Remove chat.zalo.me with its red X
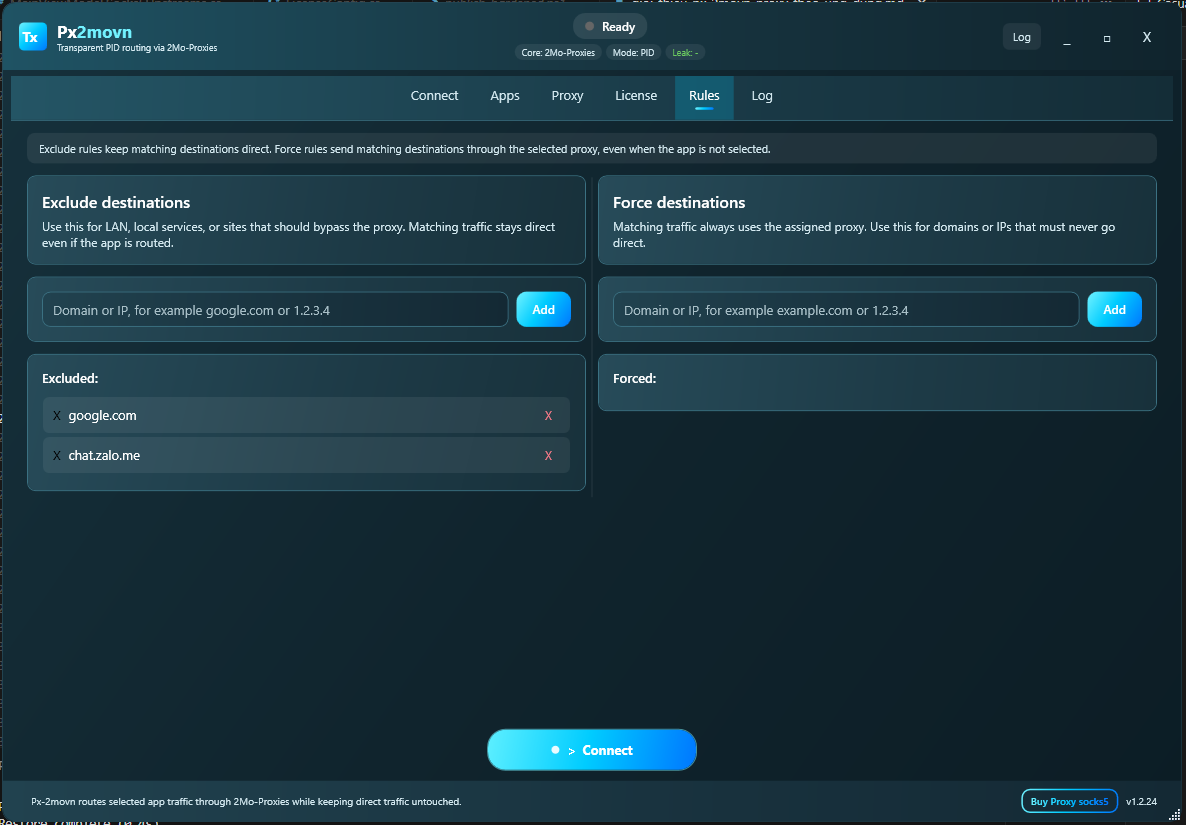The image size is (1186, 825). click(548, 455)
